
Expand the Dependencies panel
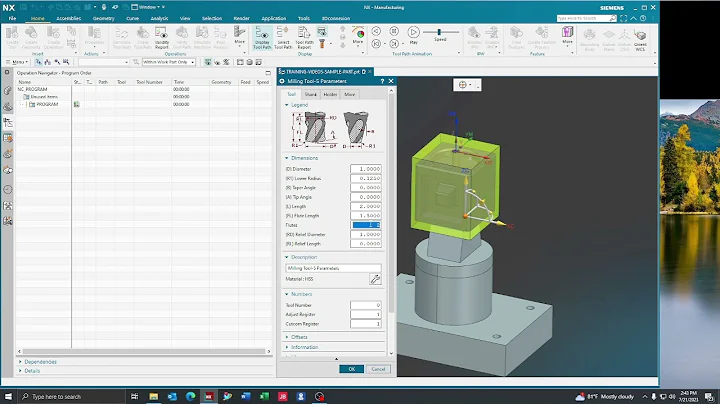click(x=20, y=362)
